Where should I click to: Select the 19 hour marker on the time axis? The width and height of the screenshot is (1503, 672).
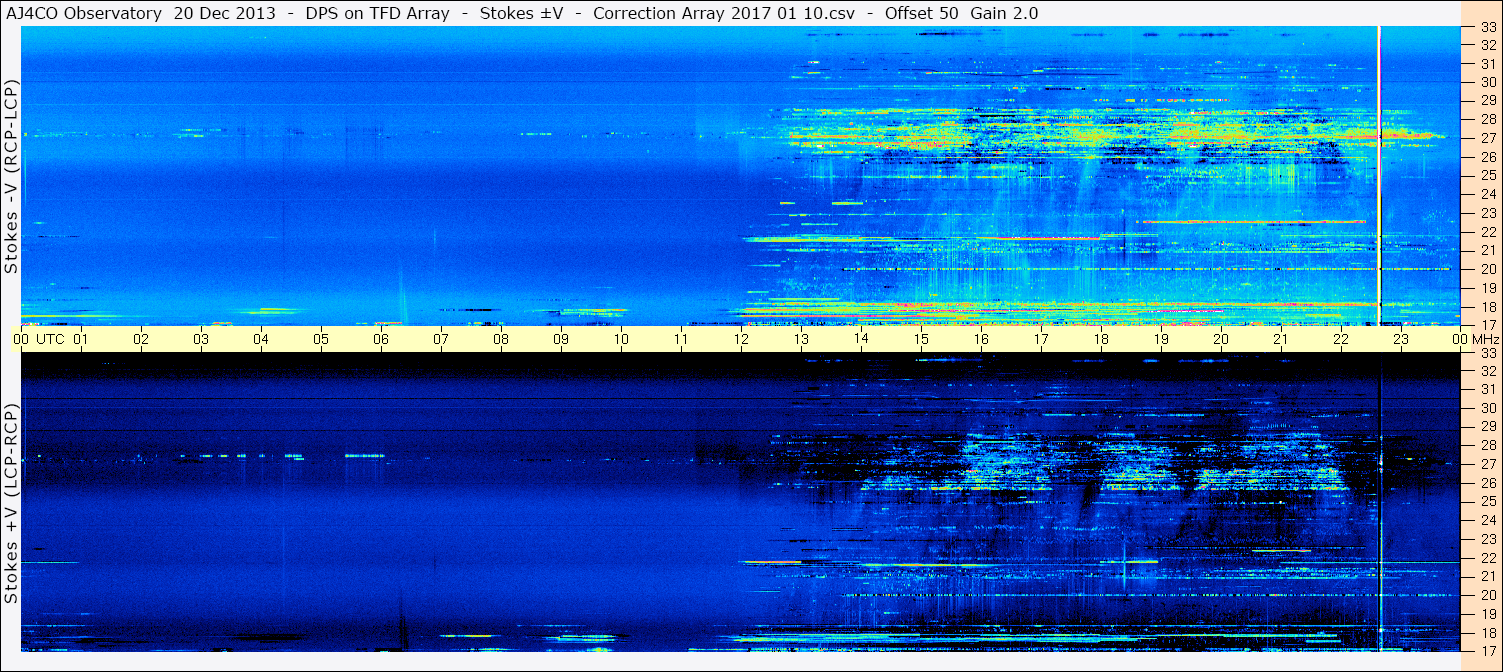(1161, 339)
